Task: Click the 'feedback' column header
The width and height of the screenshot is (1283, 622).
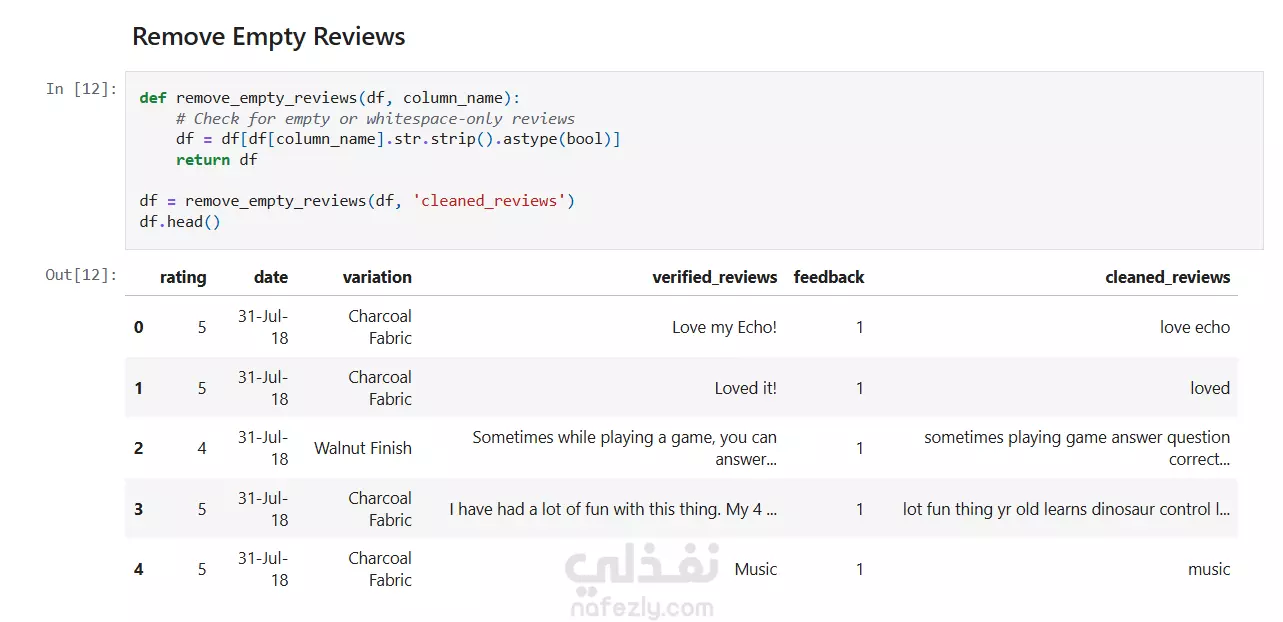Action: coord(829,278)
